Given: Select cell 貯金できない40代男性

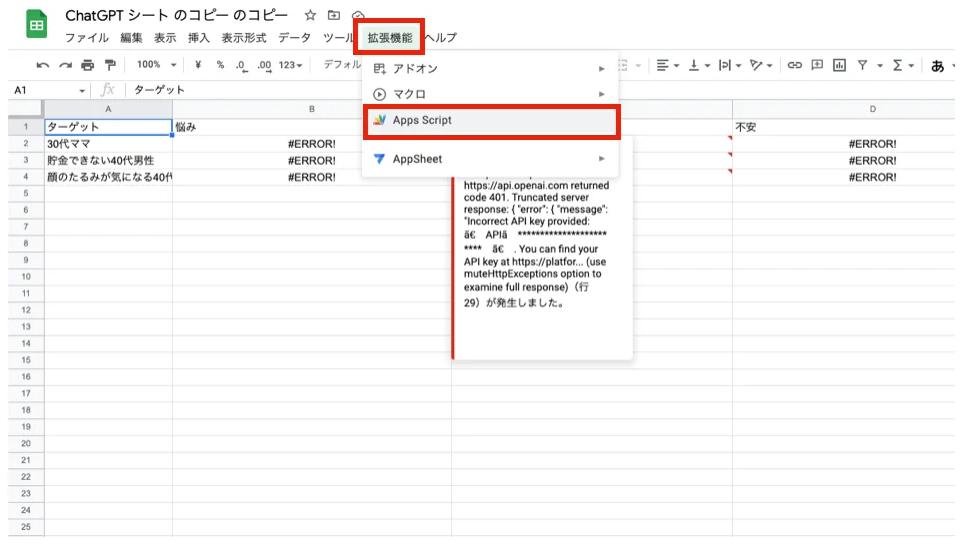Looking at the screenshot, I should [x=108, y=161].
